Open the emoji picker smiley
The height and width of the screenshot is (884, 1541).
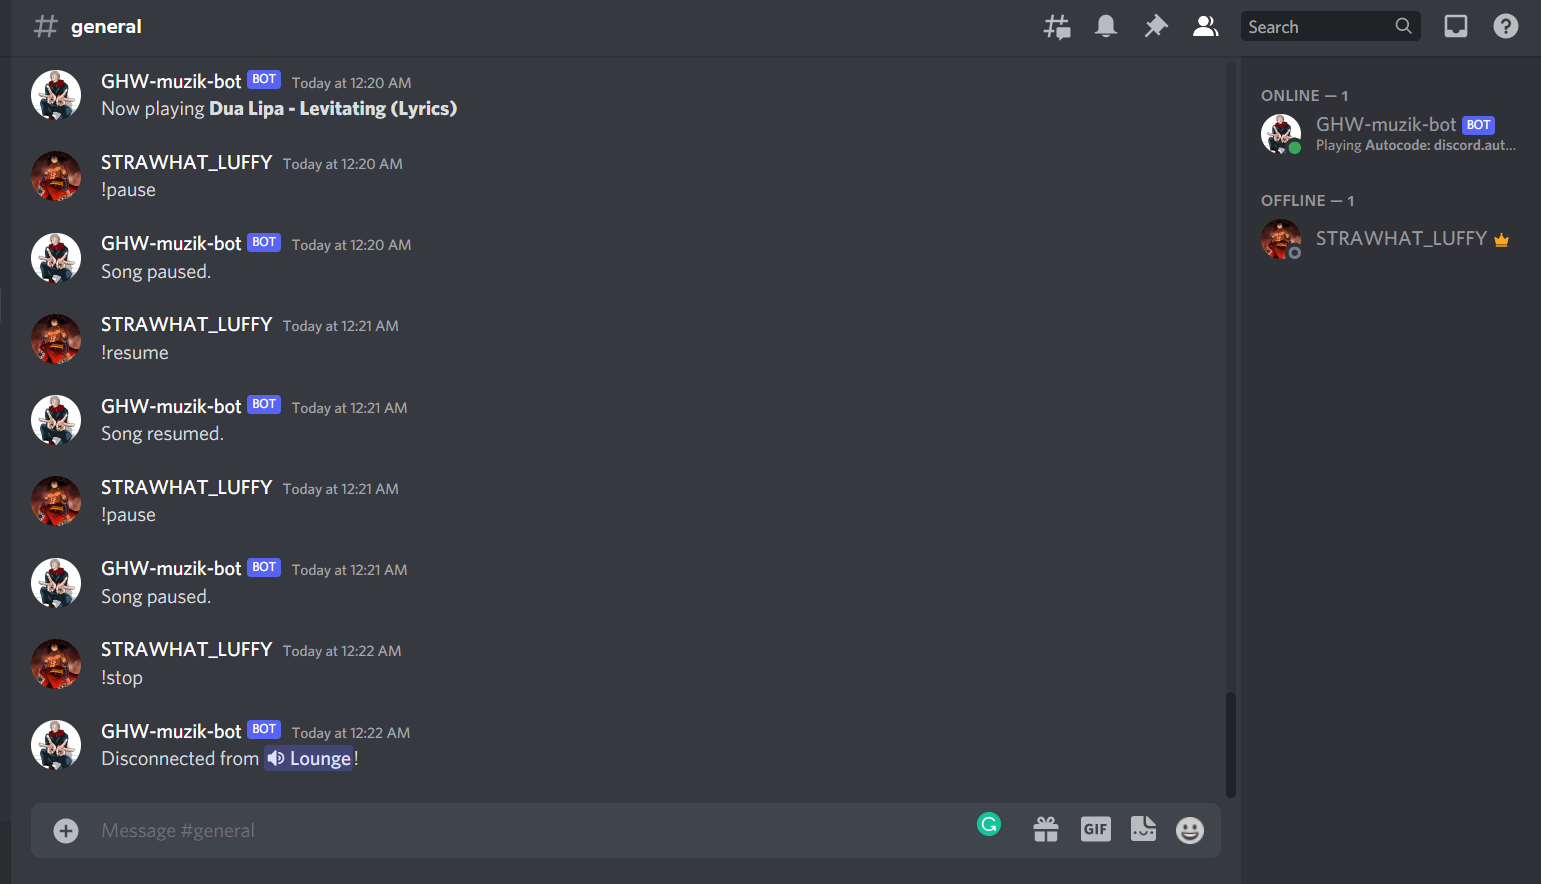pos(1190,830)
